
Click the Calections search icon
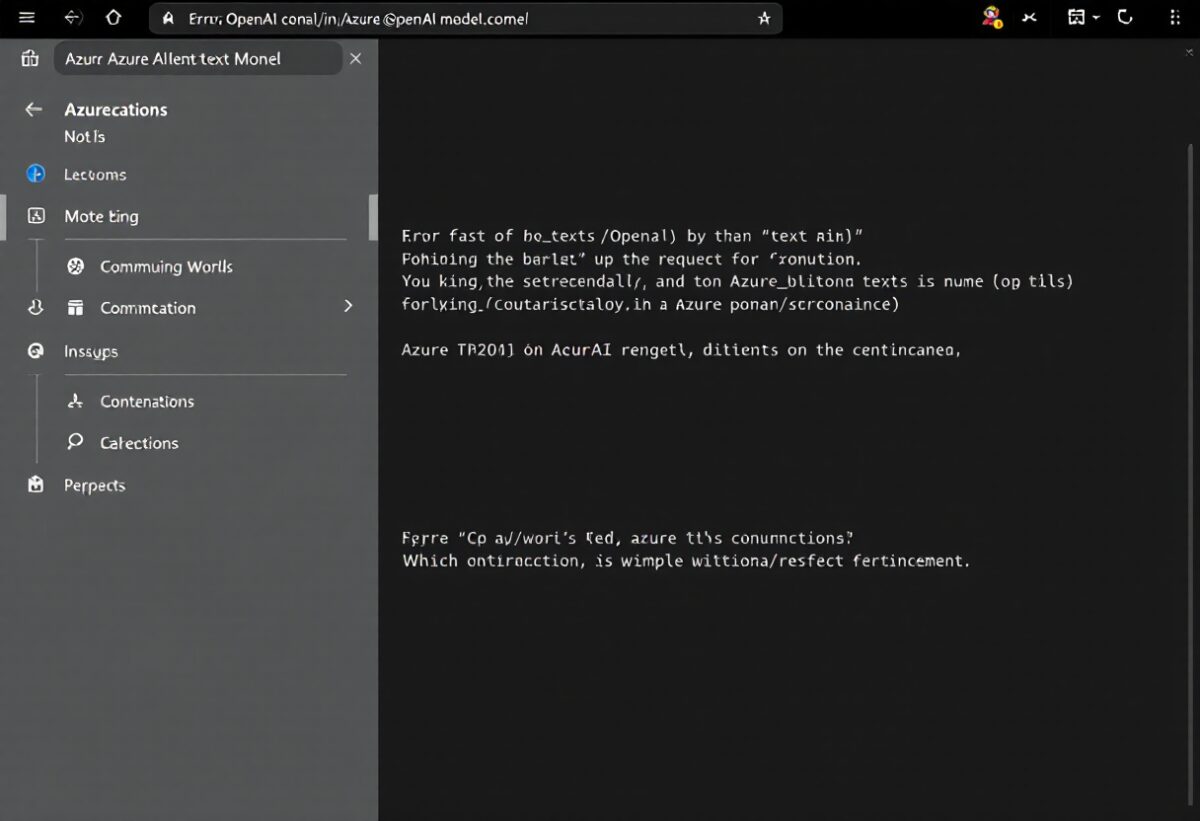[75, 442]
